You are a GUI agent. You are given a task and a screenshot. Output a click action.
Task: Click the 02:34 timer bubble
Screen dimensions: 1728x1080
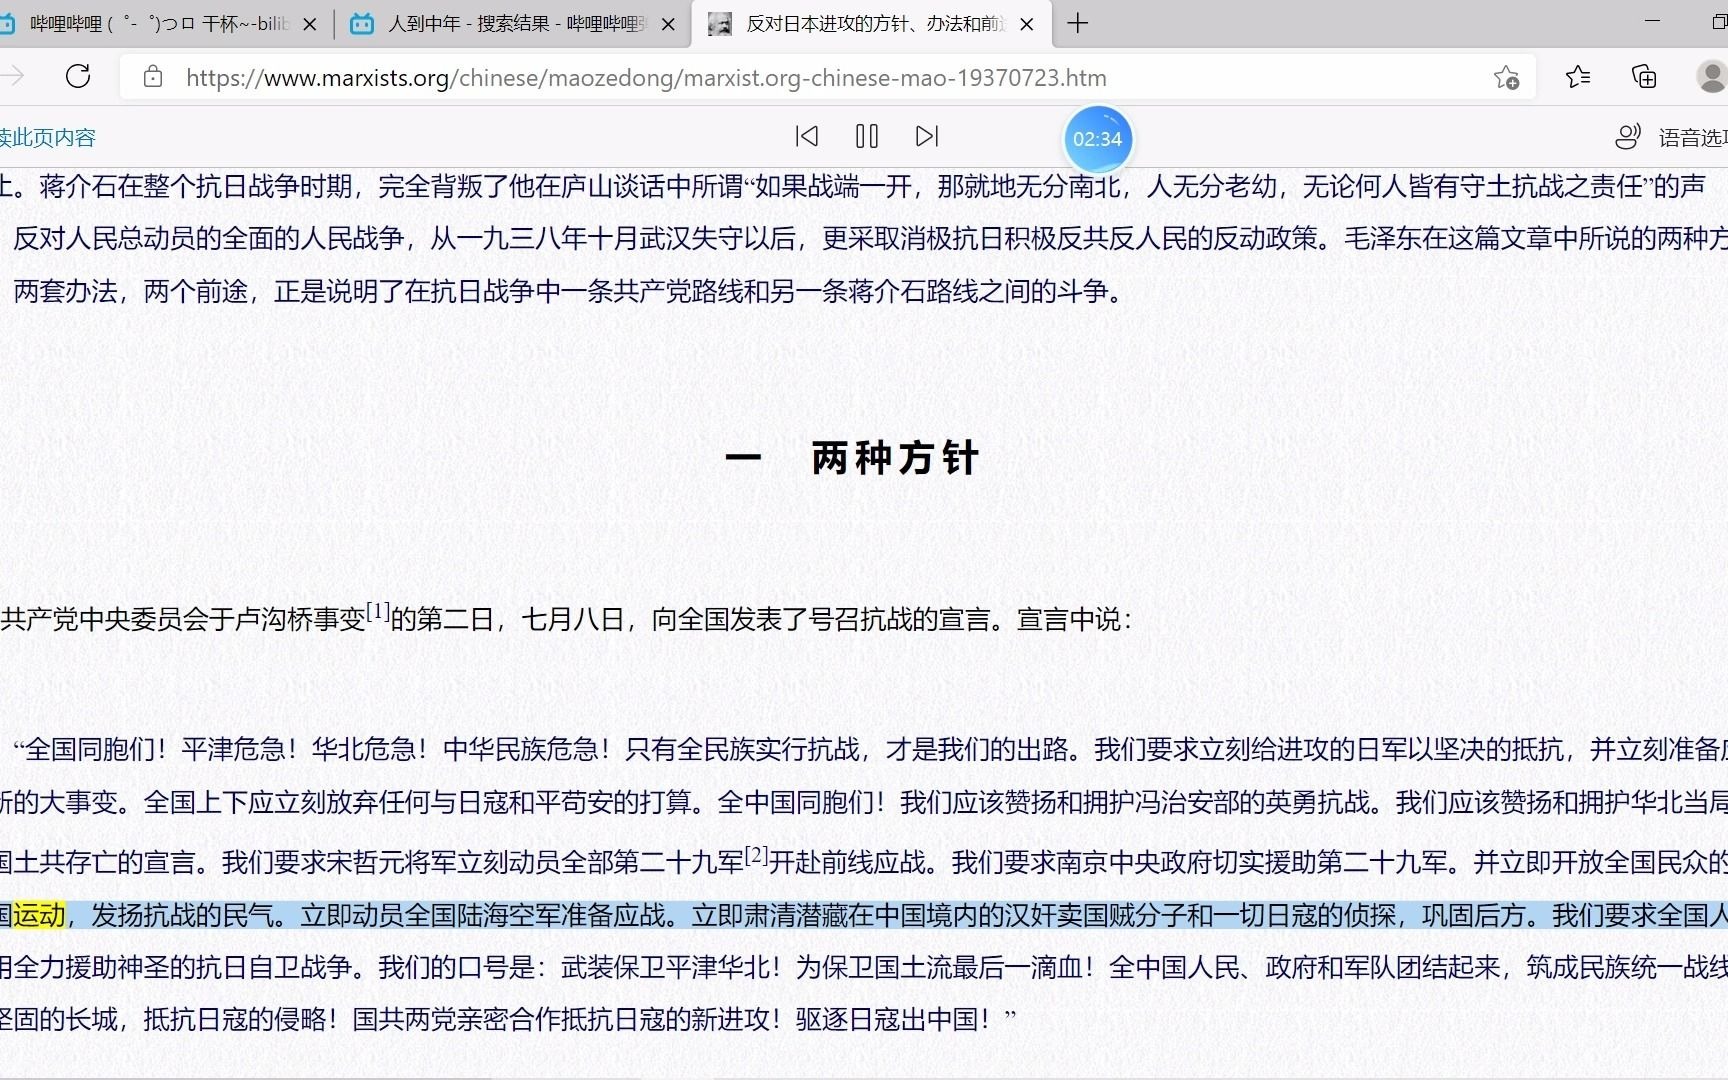1097,139
